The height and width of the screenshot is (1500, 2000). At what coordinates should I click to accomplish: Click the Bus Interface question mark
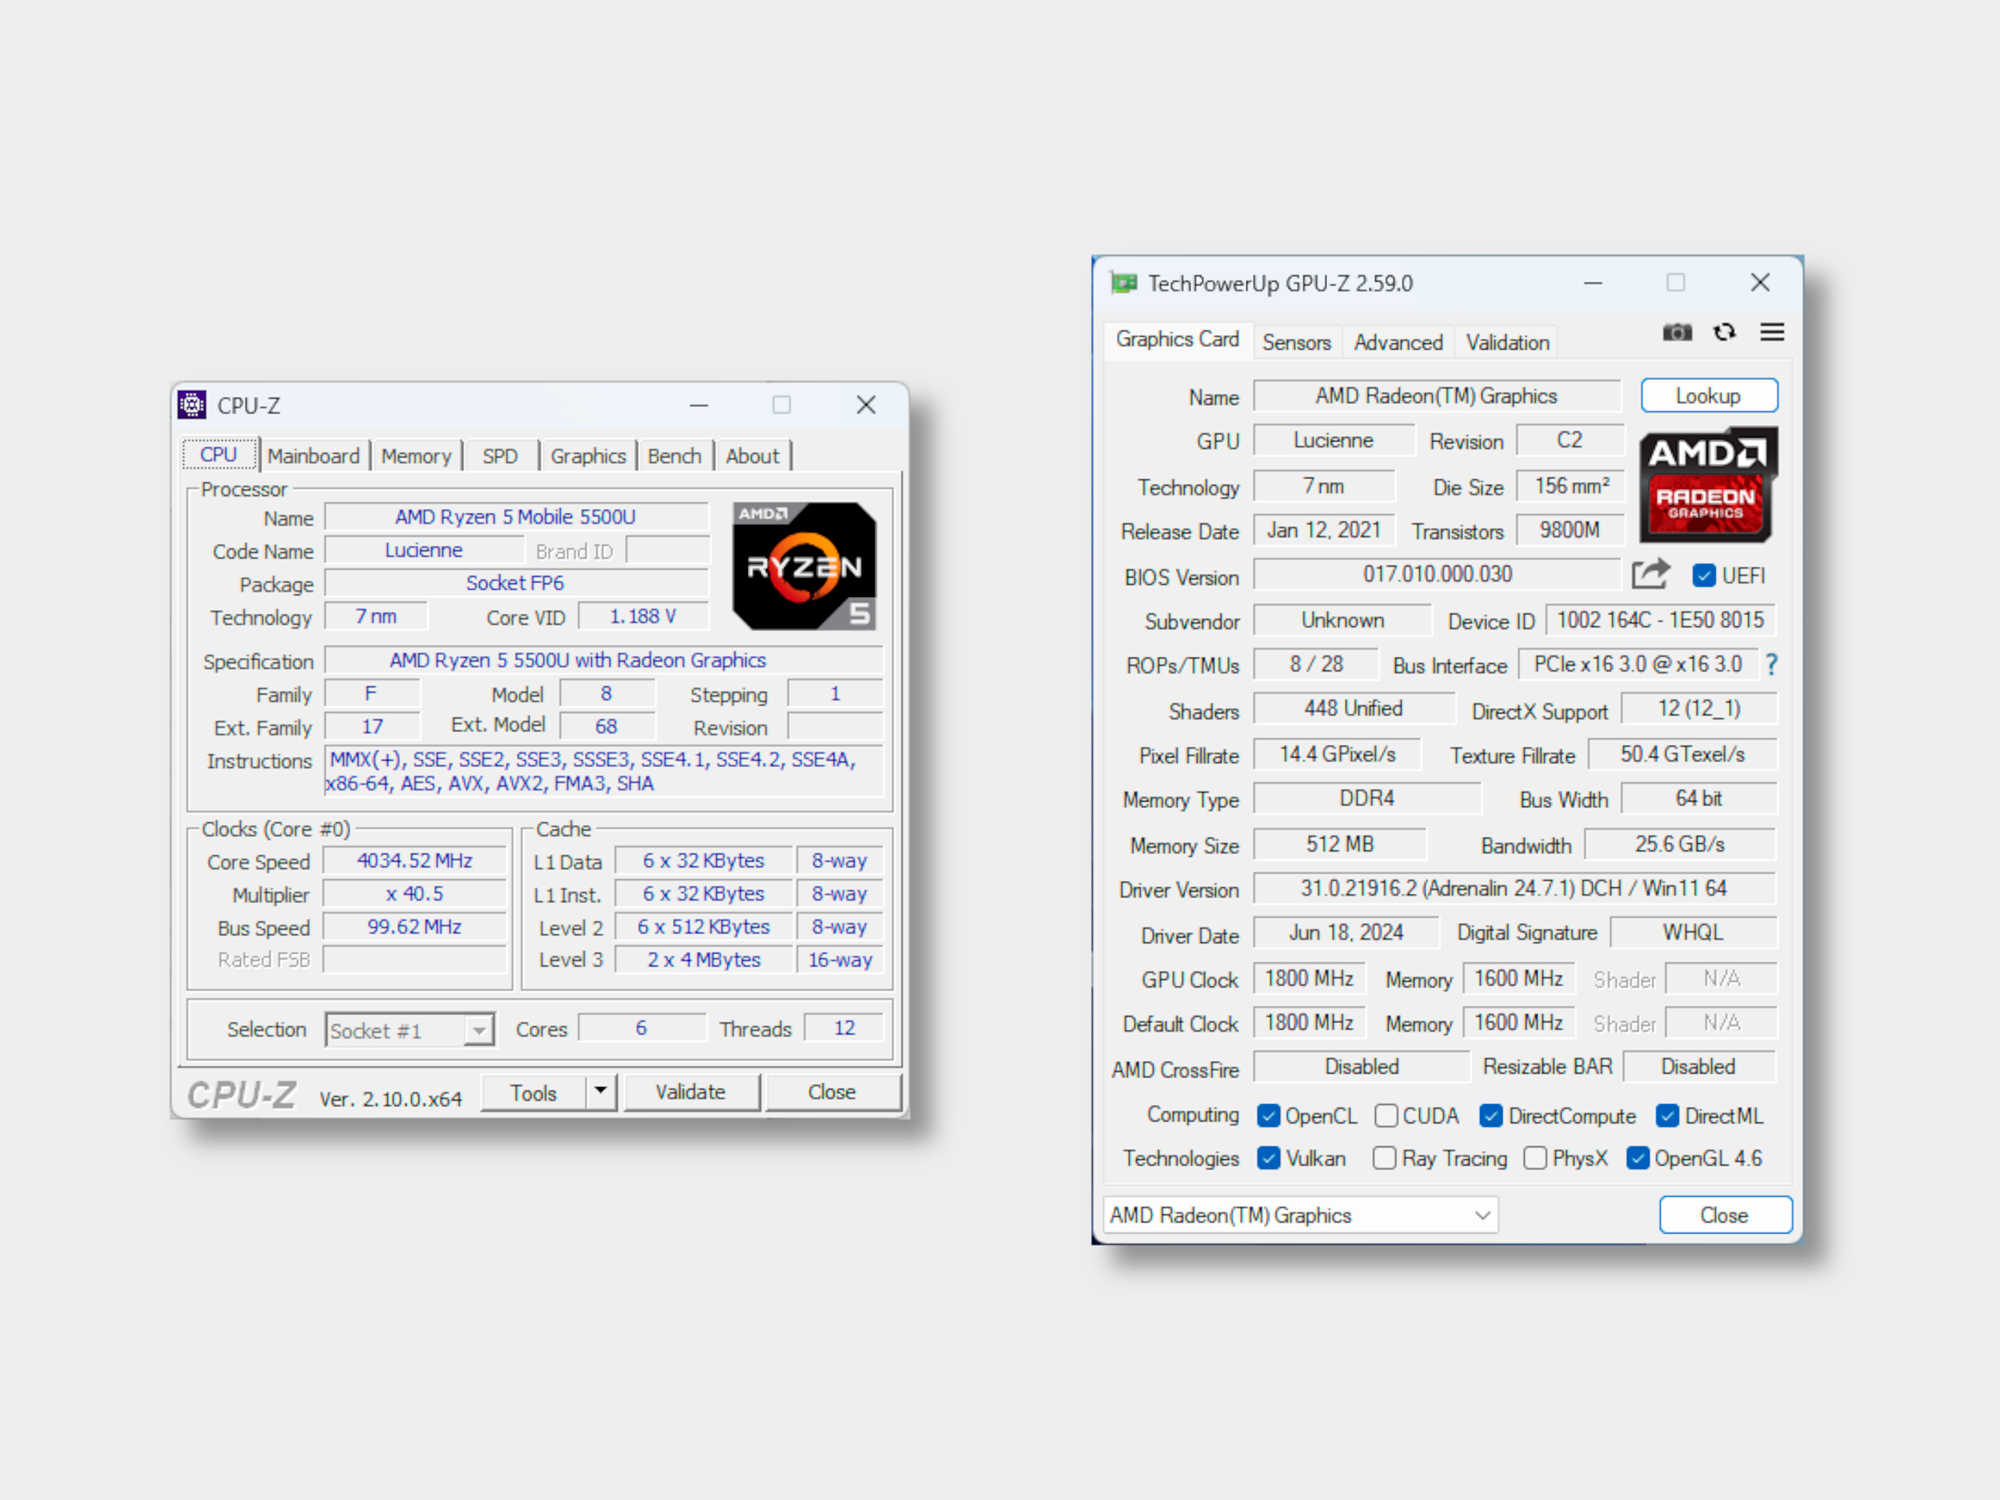tap(1771, 664)
